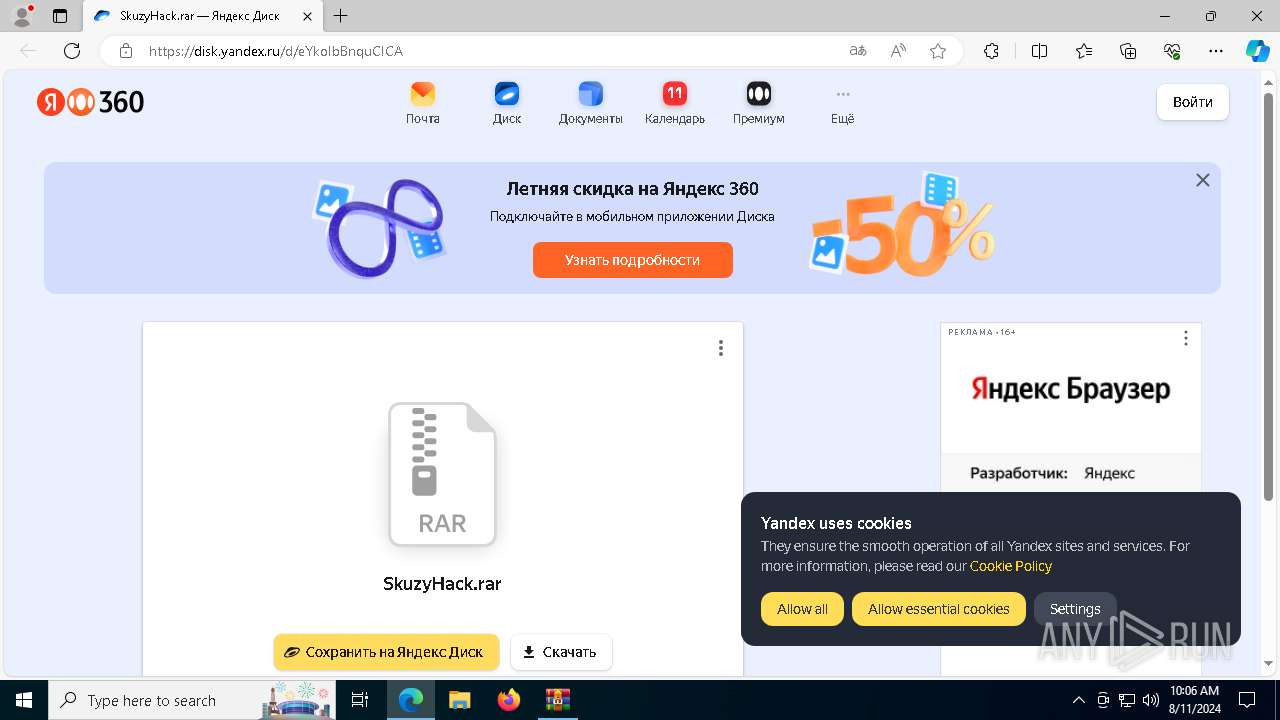Activate the Read aloud icon
This screenshot has height=720, width=1280.
(898, 51)
